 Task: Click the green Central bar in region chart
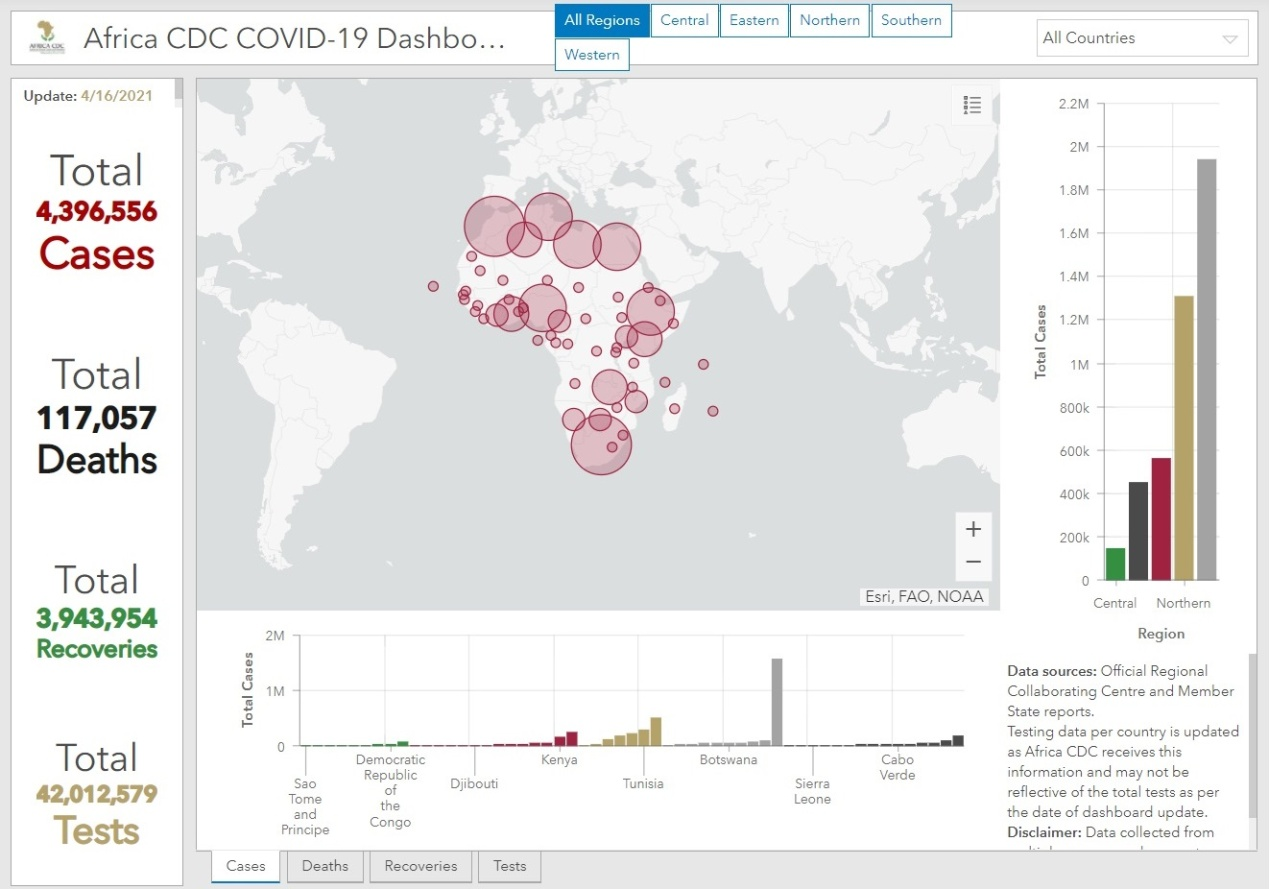[1115, 564]
